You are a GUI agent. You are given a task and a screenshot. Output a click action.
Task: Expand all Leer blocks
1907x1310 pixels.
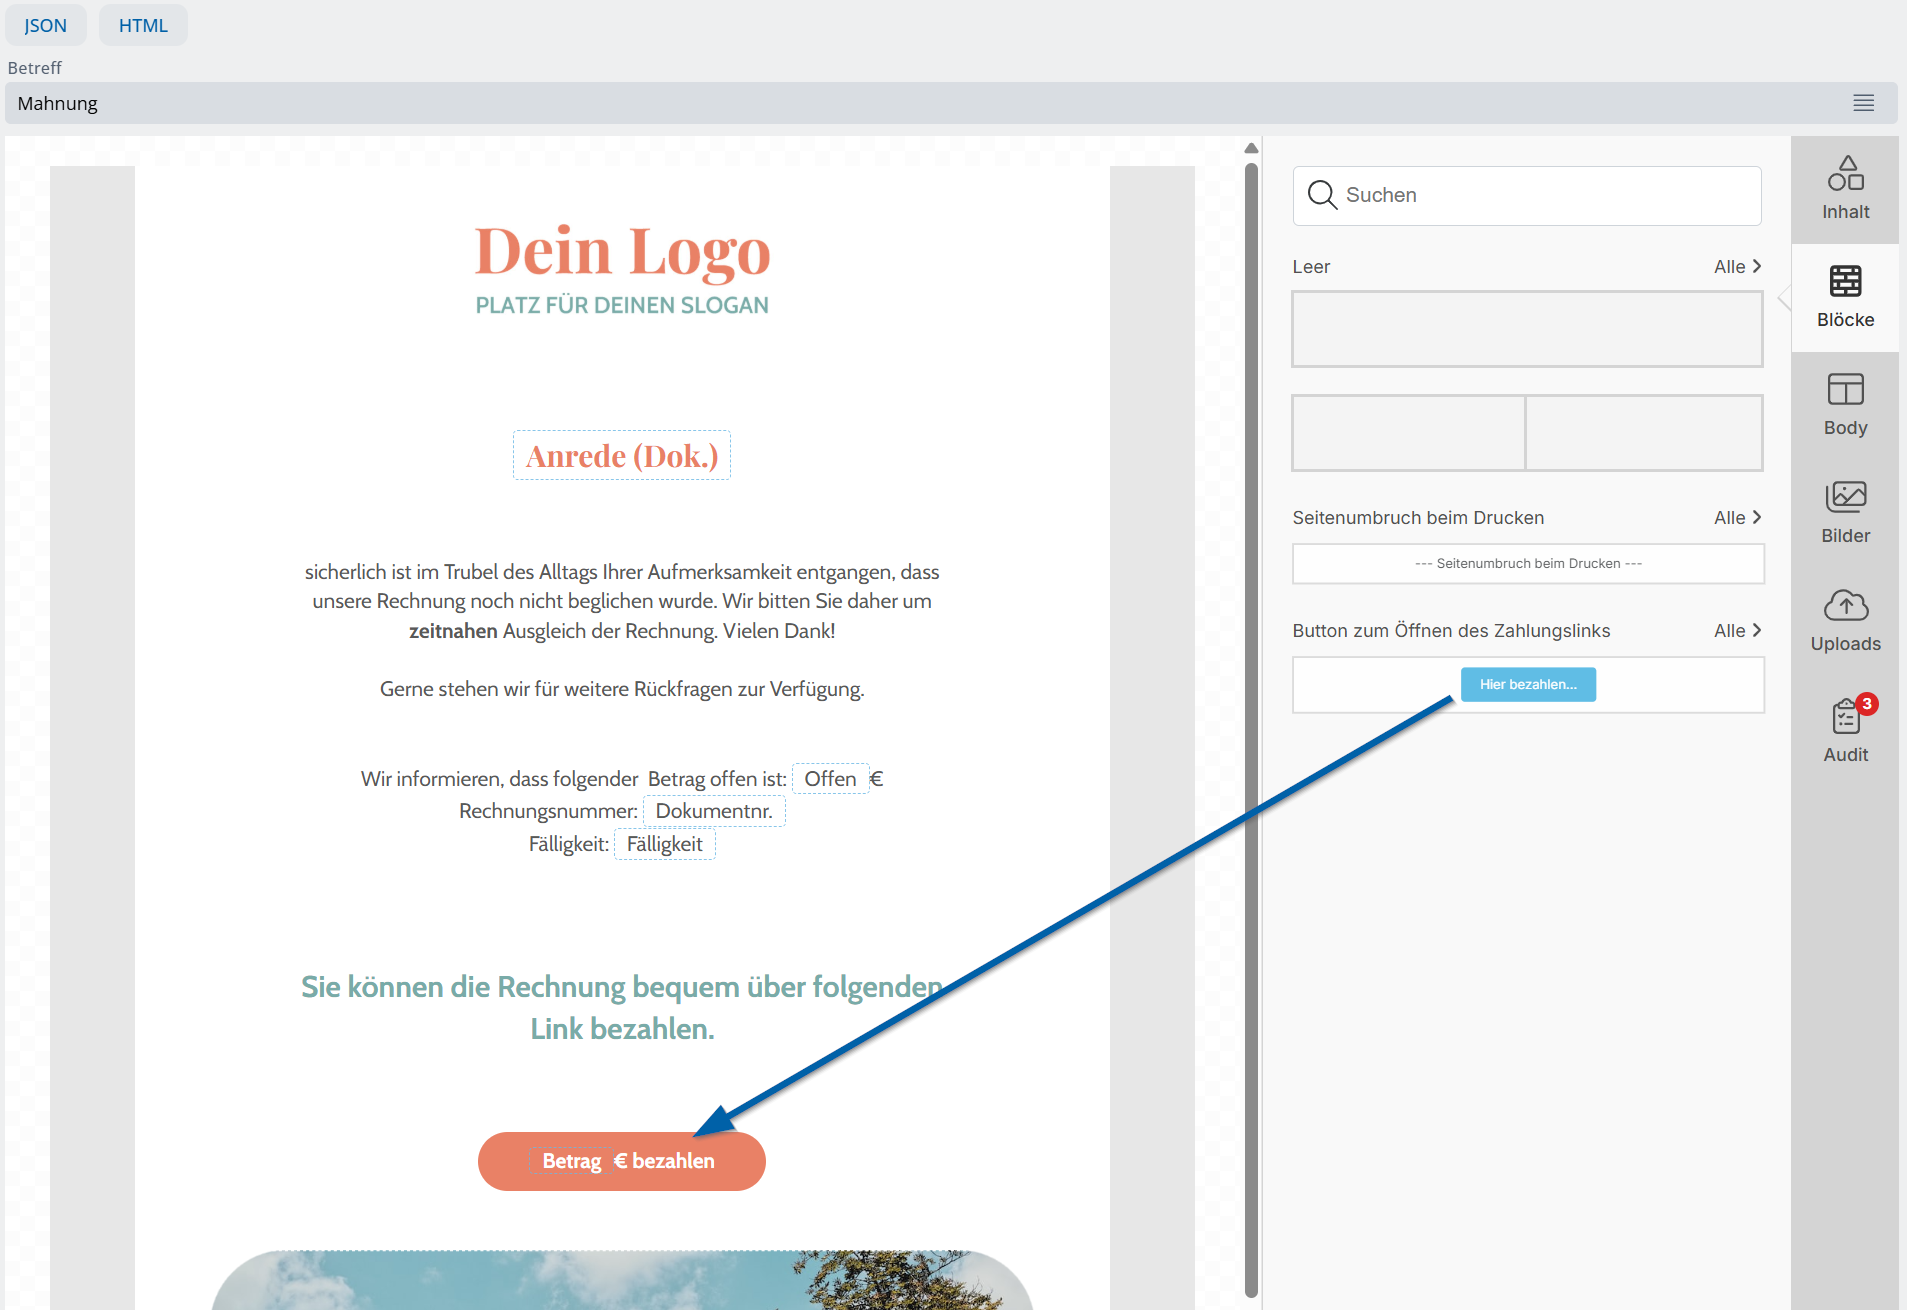(x=1737, y=267)
